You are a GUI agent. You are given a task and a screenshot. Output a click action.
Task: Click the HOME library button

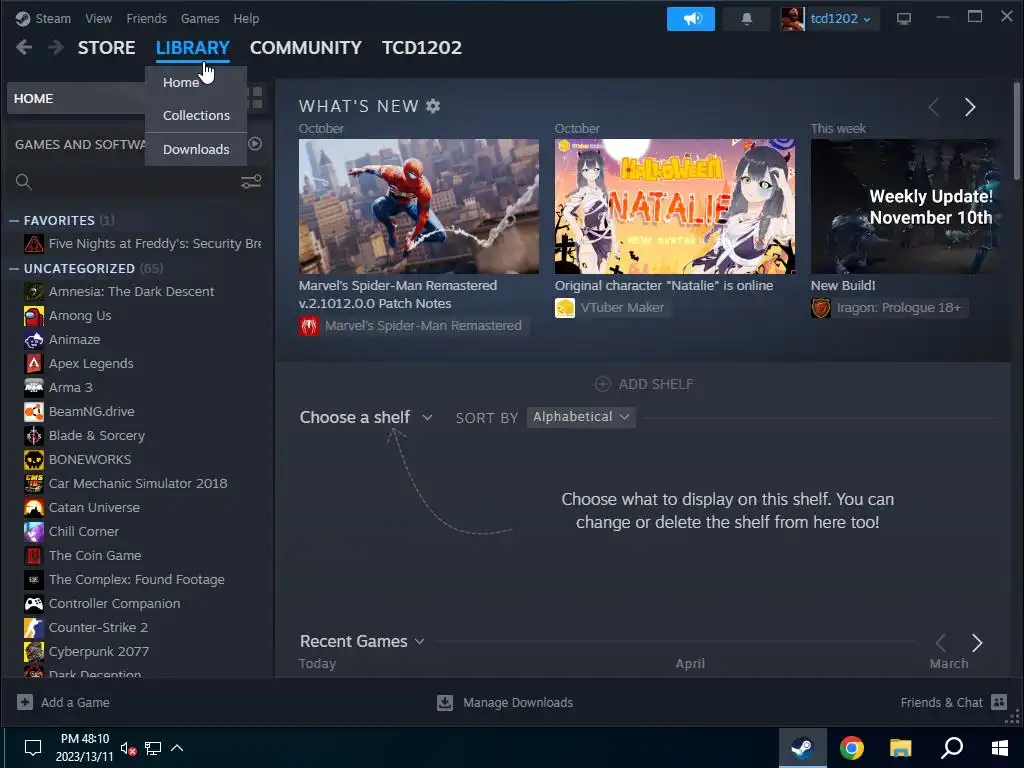click(x=76, y=99)
